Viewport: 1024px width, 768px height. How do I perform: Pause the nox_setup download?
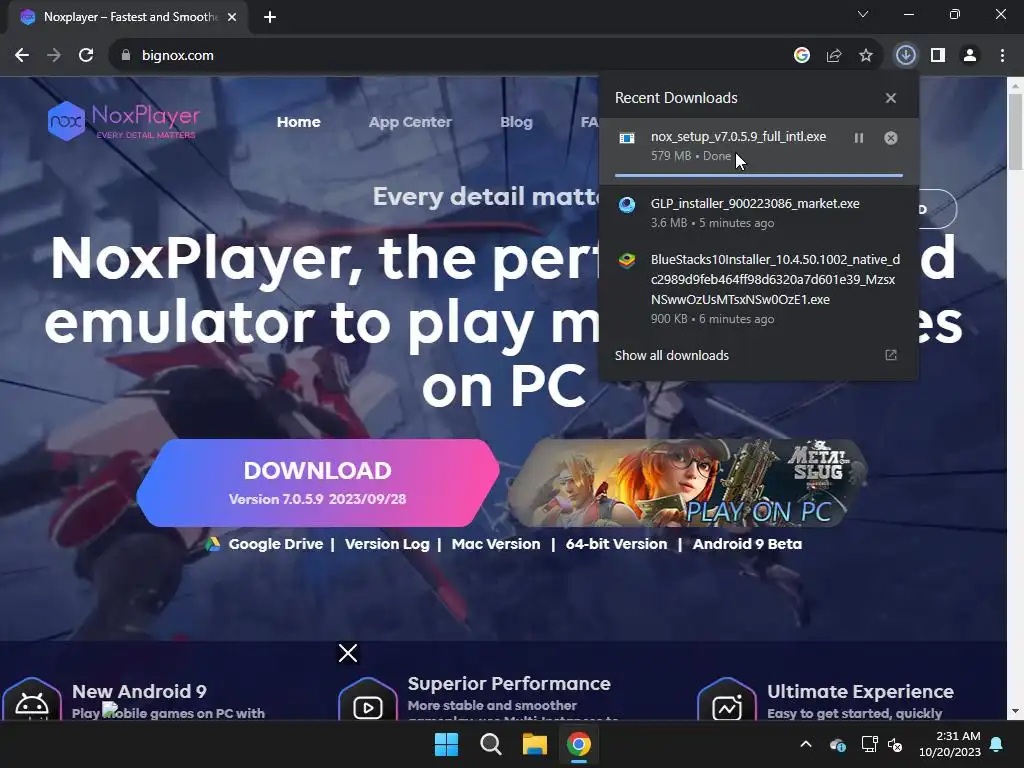point(859,138)
